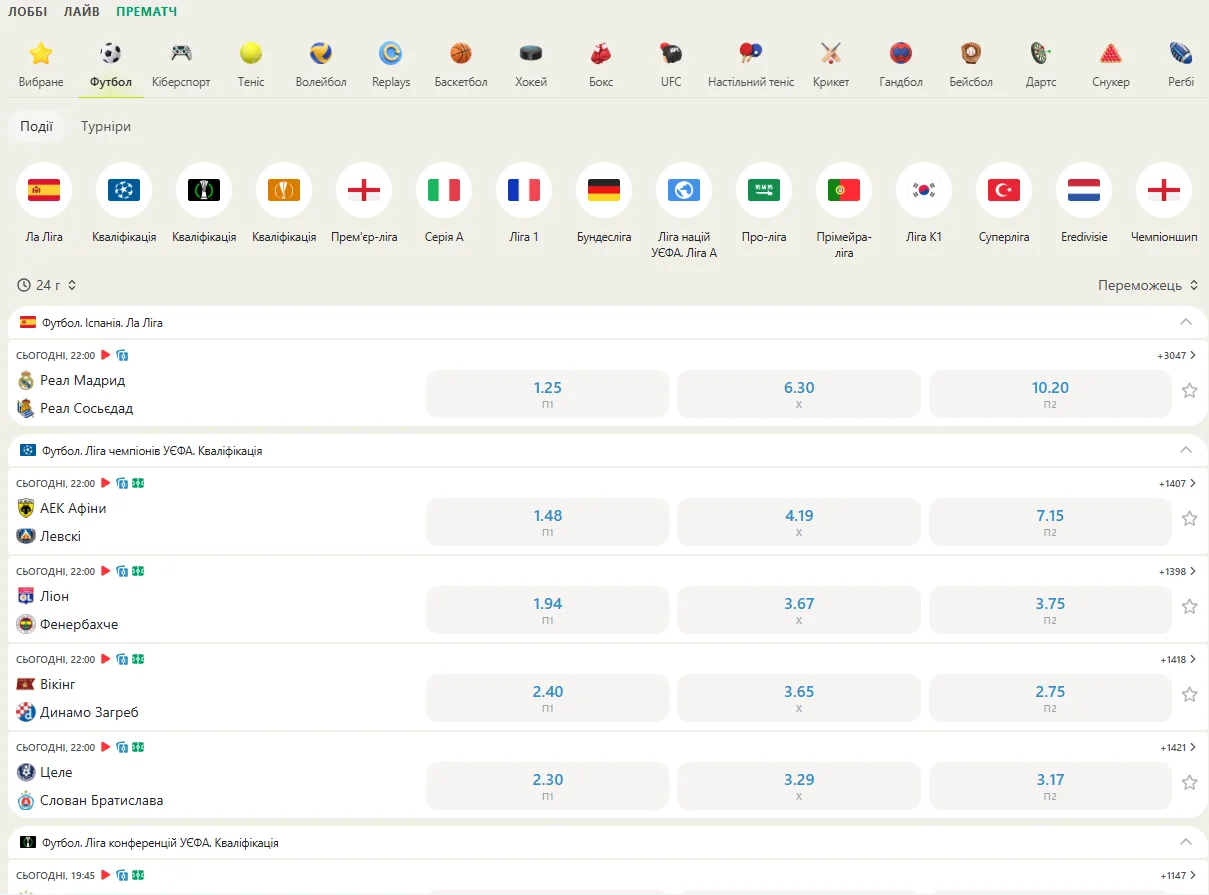Bet on Реал Мадрид win at 1.25
Viewport: 1209px width, 895px height.
[x=548, y=394]
